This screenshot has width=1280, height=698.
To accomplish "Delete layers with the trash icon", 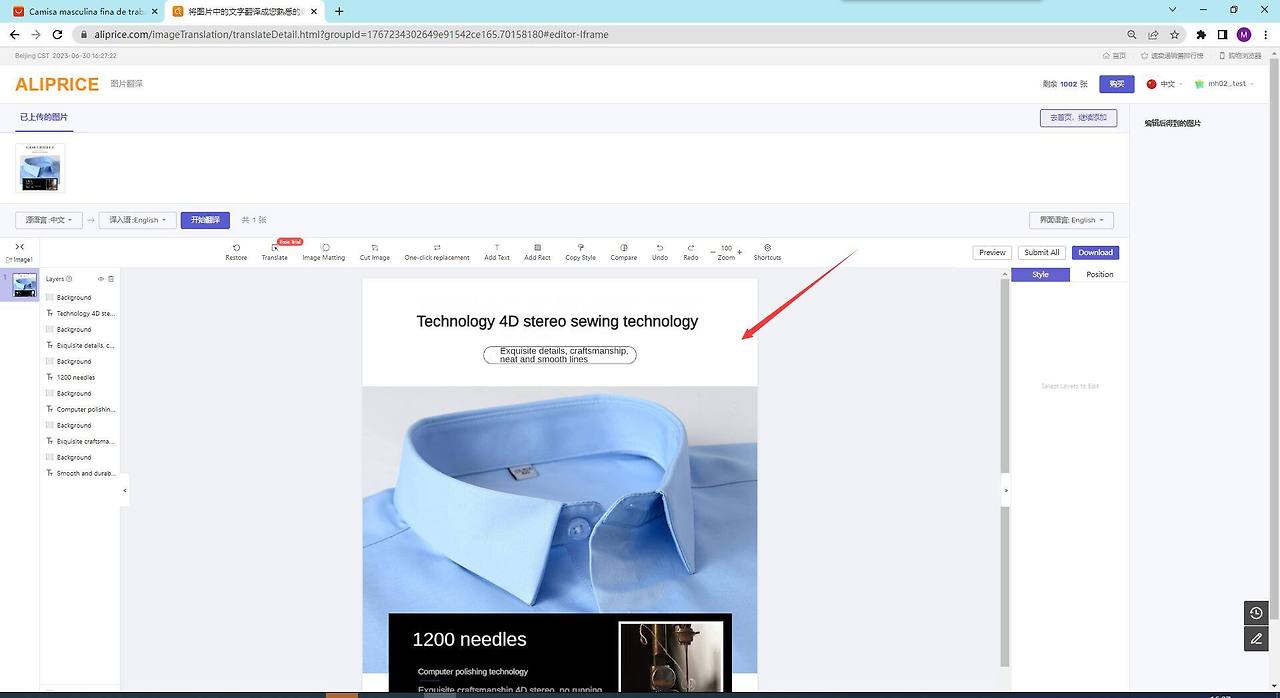I will pos(111,279).
